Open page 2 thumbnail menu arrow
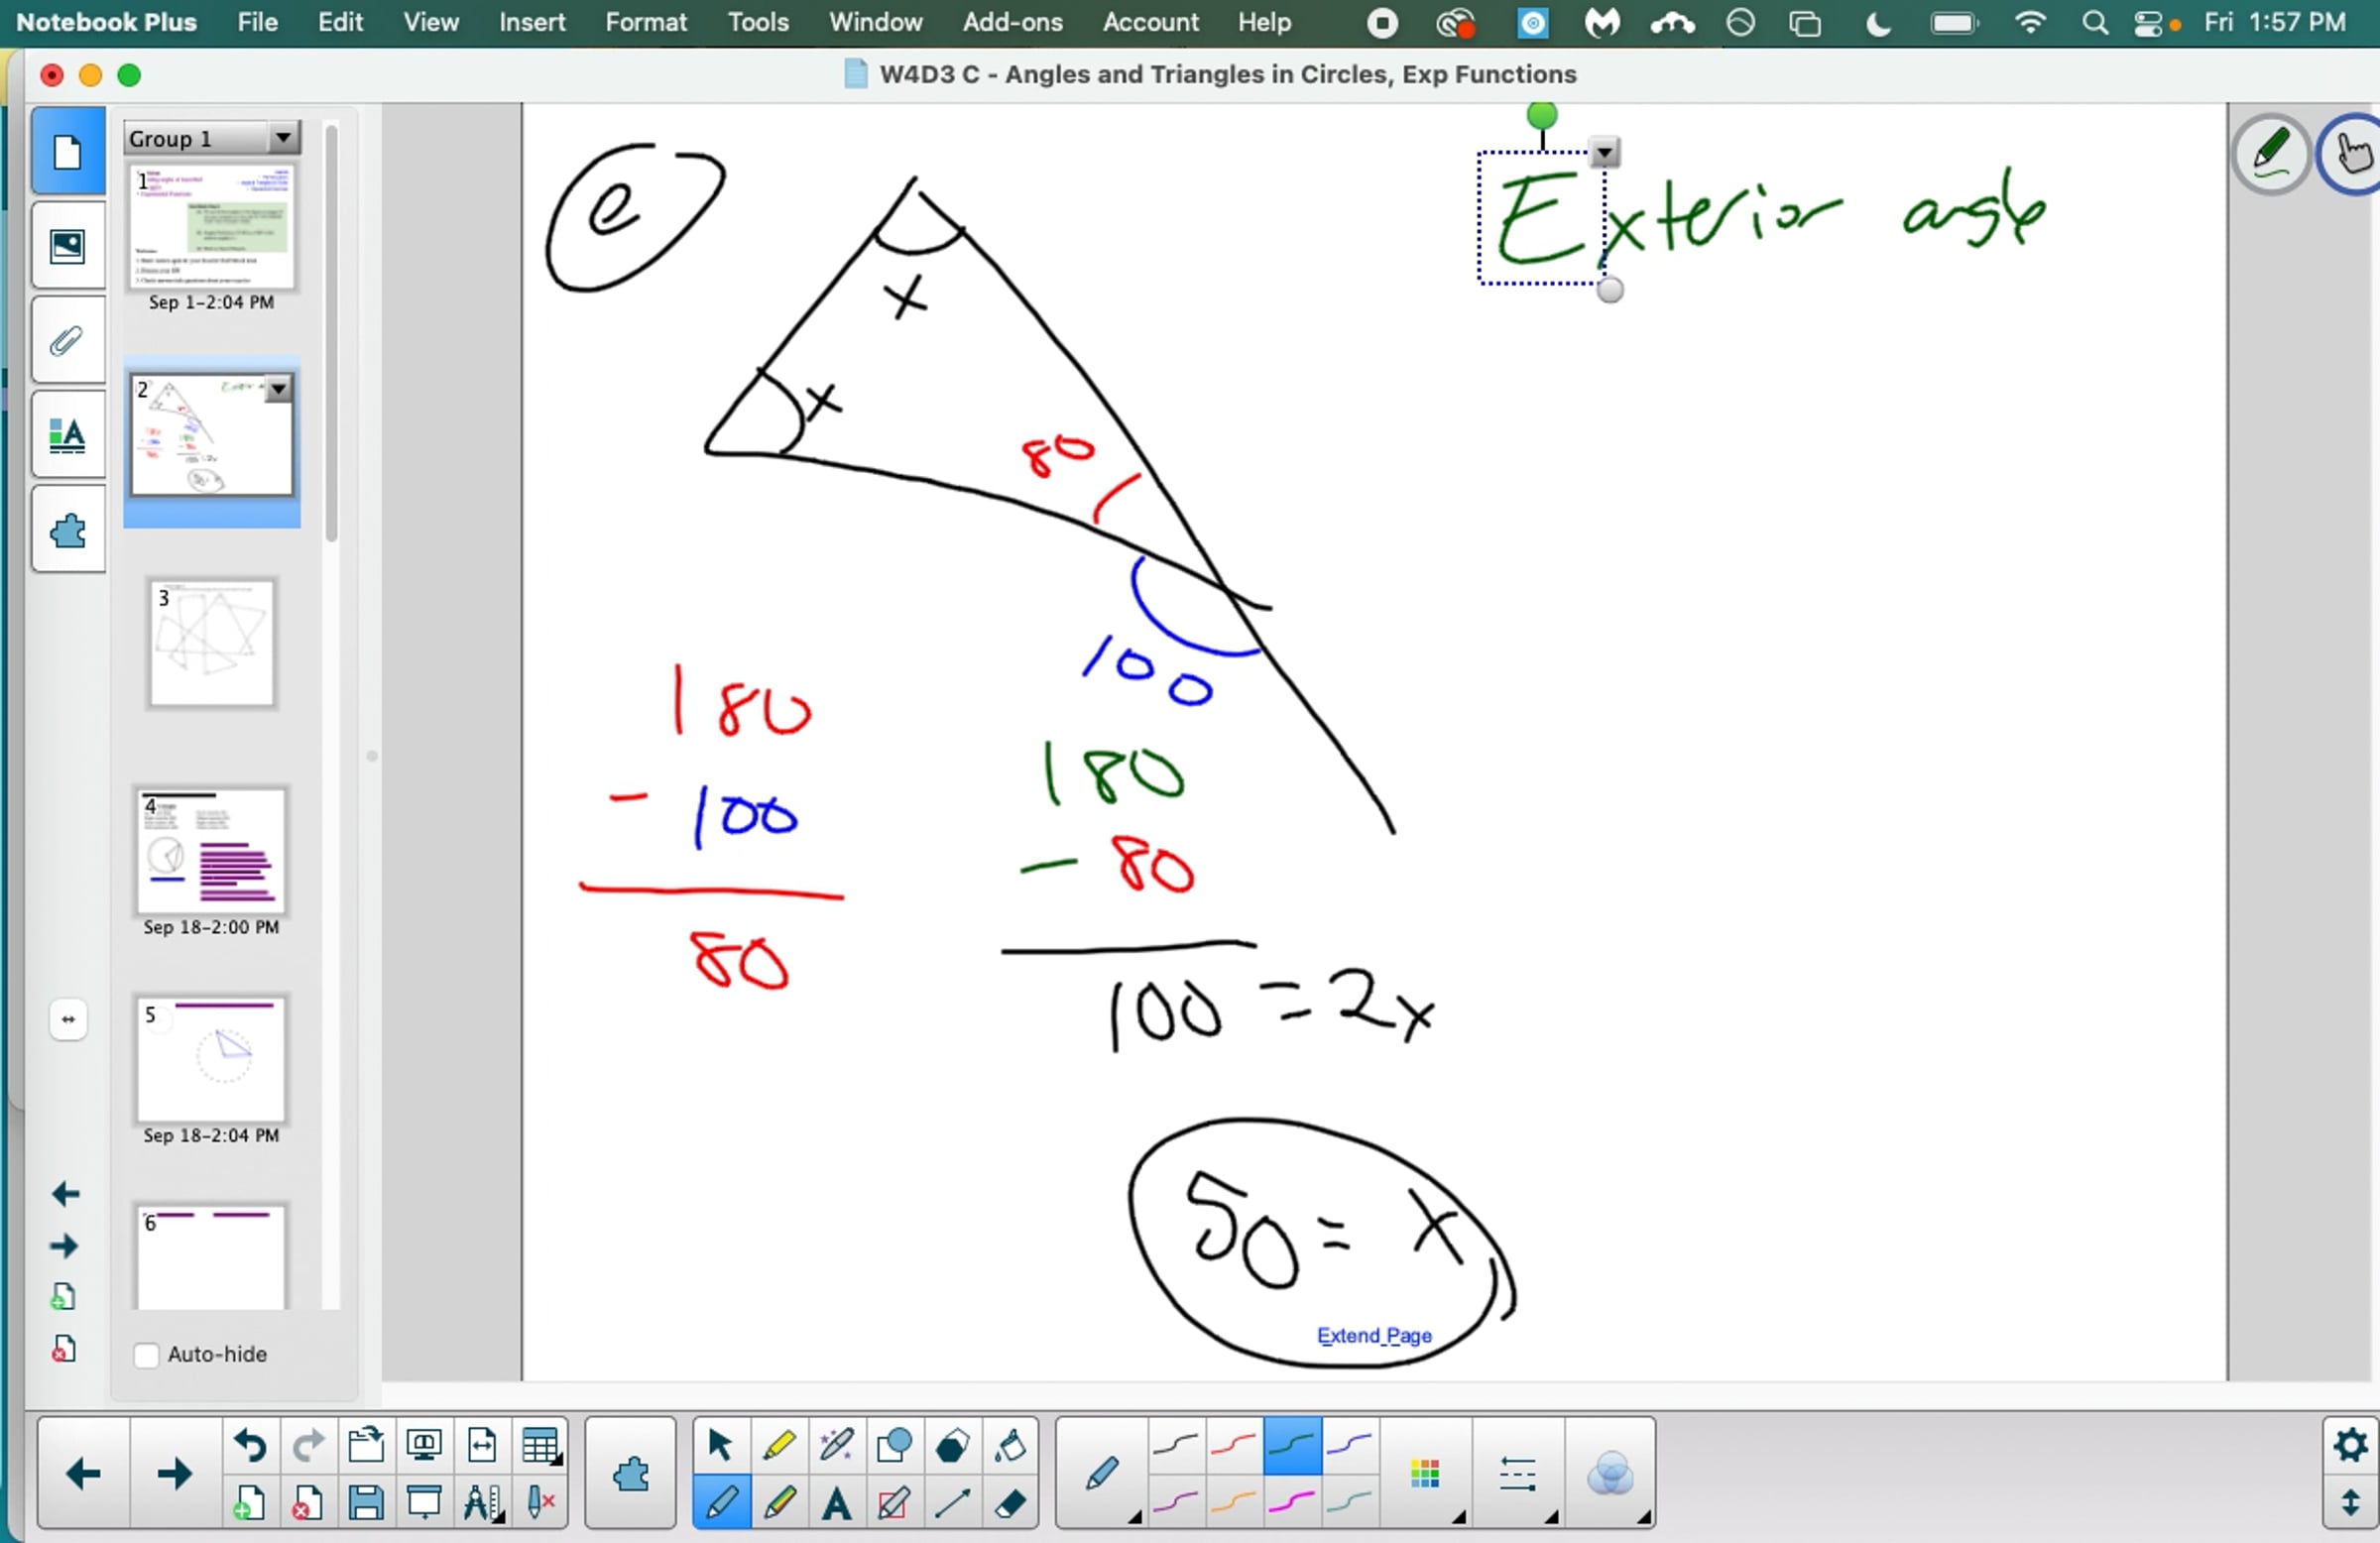The image size is (2380, 1543). [x=278, y=389]
